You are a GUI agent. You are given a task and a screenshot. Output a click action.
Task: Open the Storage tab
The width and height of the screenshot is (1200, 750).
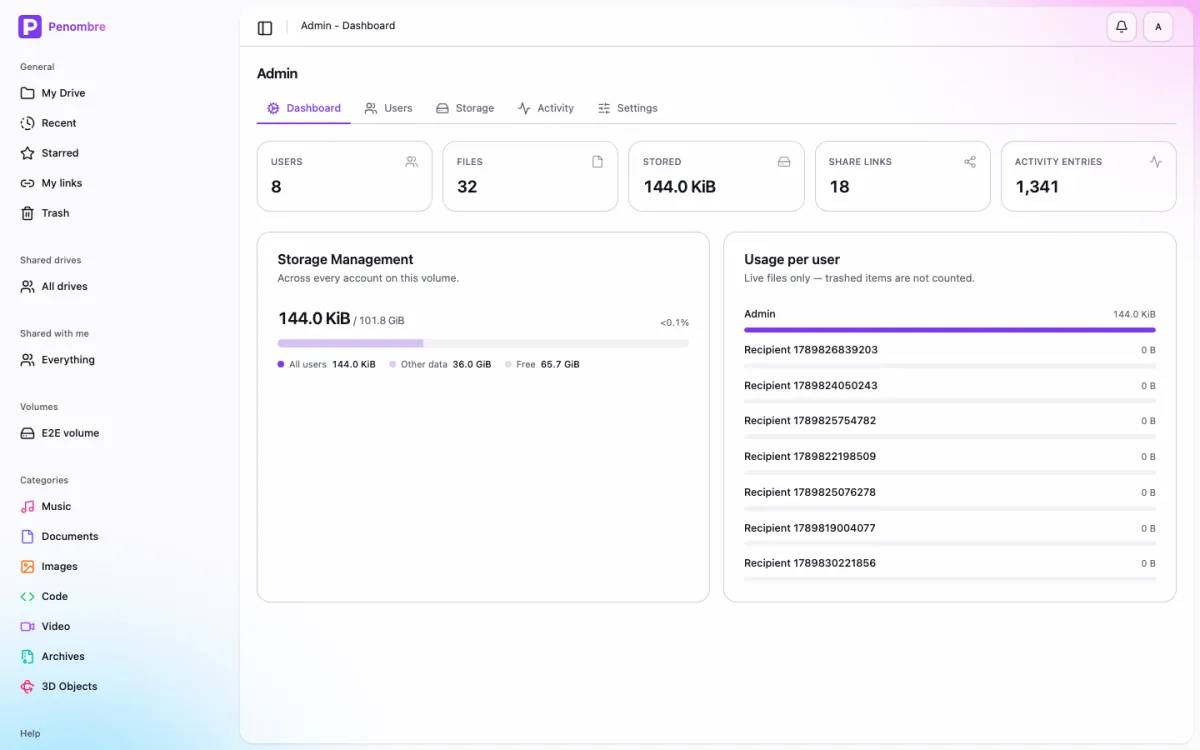coord(465,108)
